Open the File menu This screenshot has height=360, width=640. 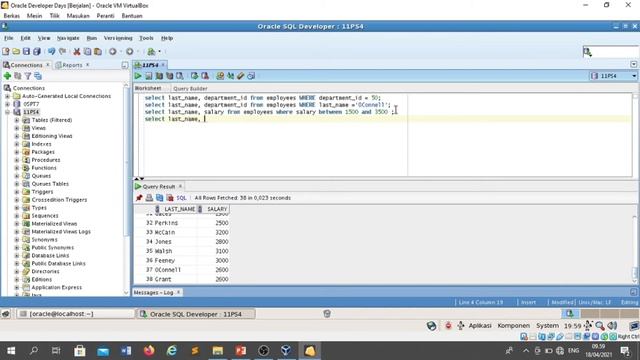click(9, 38)
